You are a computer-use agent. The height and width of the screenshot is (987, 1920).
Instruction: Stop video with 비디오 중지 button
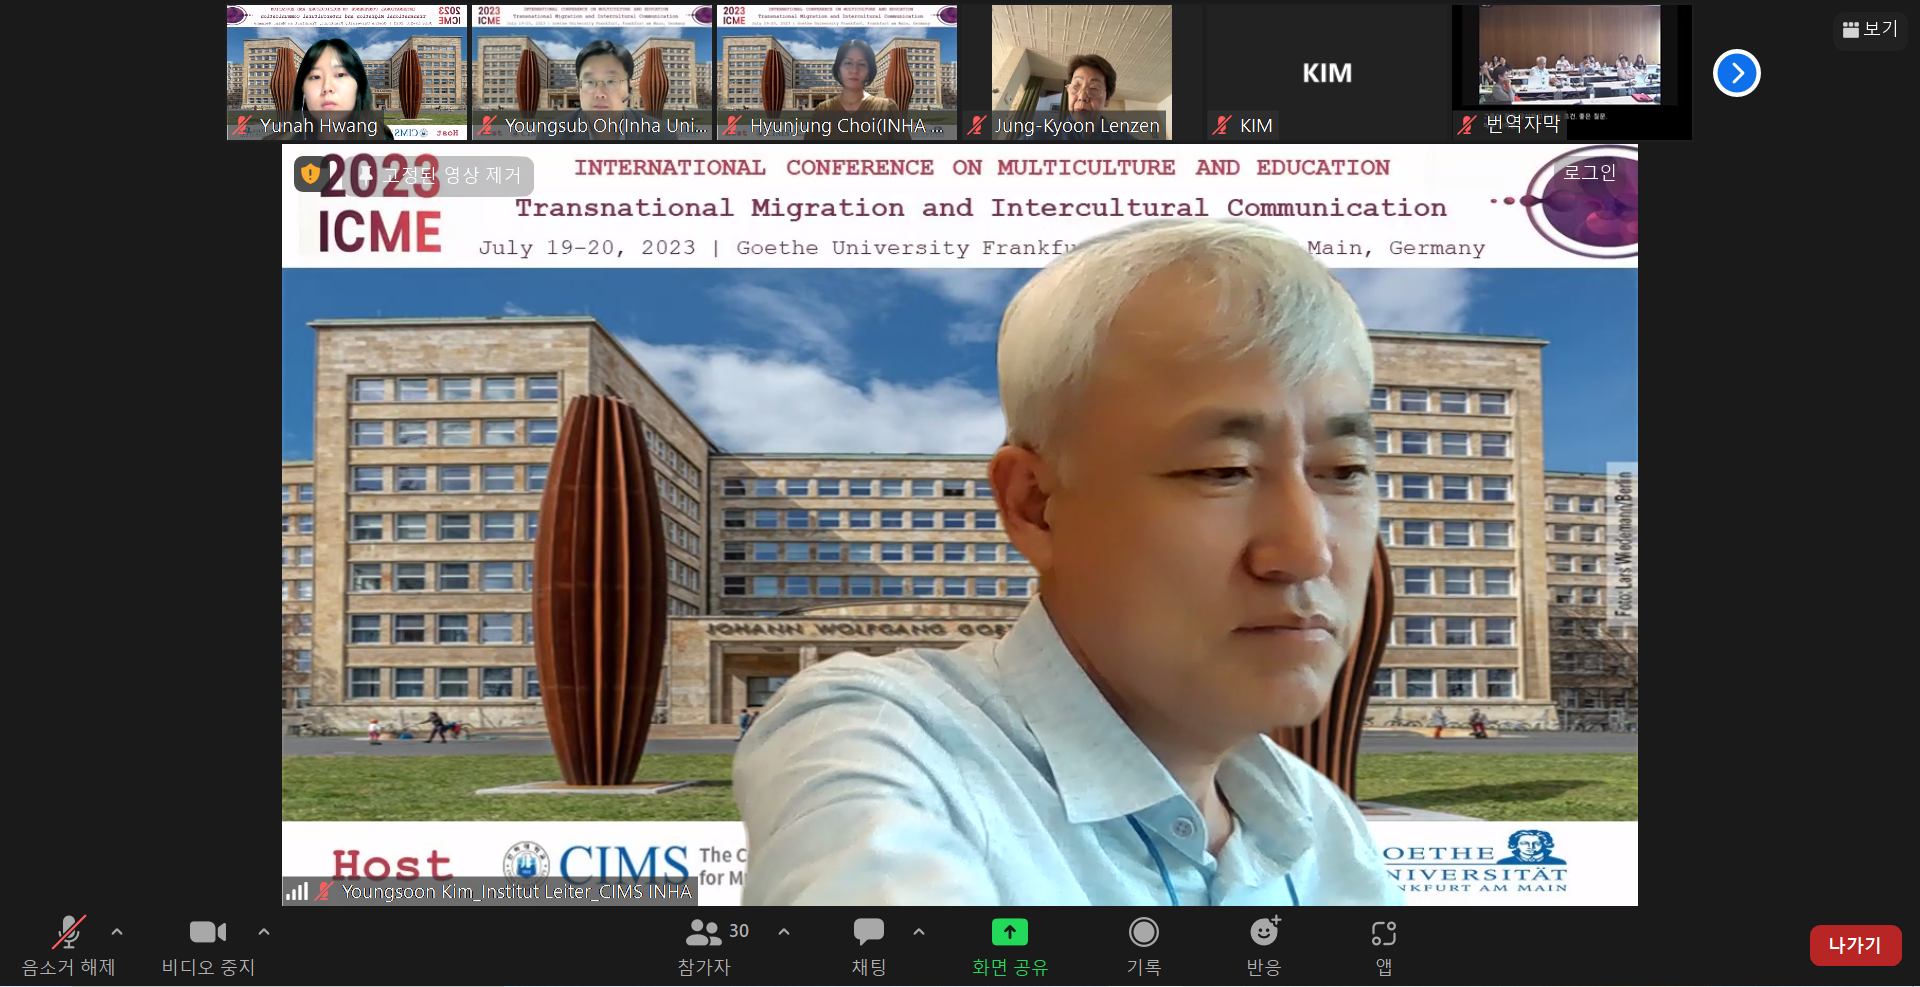click(208, 945)
